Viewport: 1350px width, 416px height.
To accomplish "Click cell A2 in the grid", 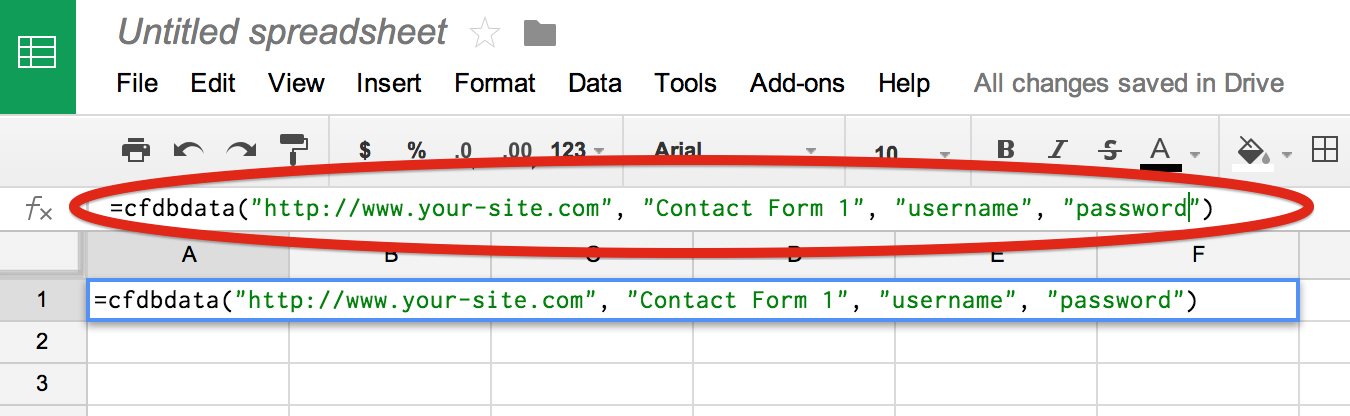I will click(188, 342).
